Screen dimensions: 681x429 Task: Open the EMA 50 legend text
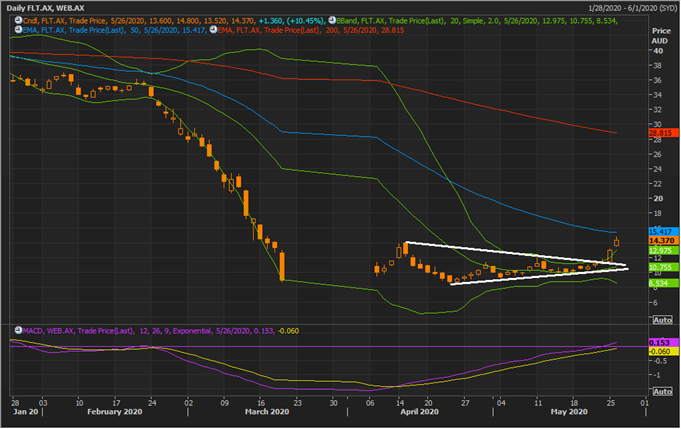(x=114, y=30)
